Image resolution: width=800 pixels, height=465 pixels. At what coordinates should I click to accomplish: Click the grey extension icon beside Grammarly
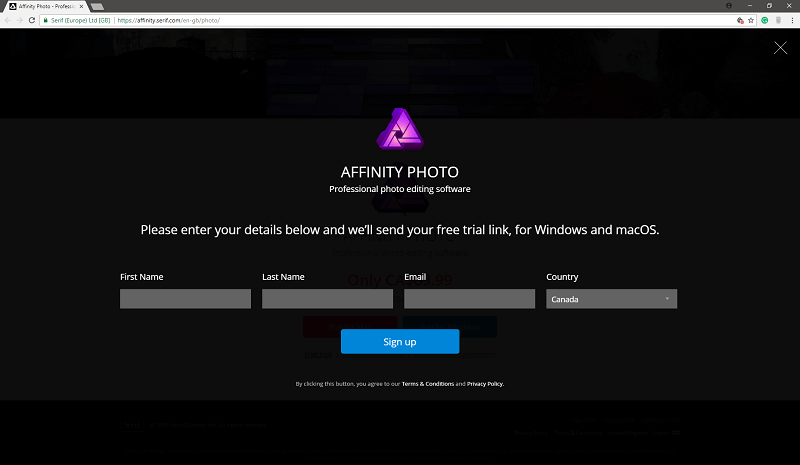[x=778, y=20]
